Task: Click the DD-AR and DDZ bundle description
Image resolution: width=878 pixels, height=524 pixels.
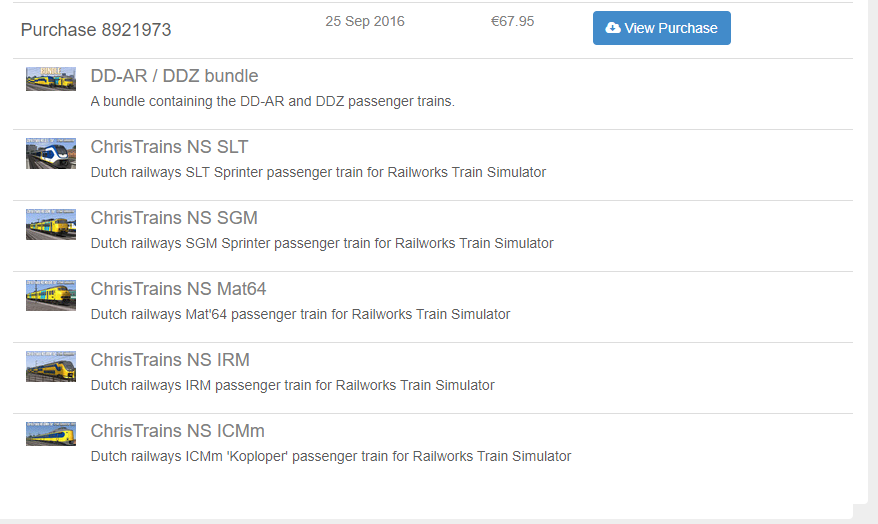Action: tap(272, 101)
